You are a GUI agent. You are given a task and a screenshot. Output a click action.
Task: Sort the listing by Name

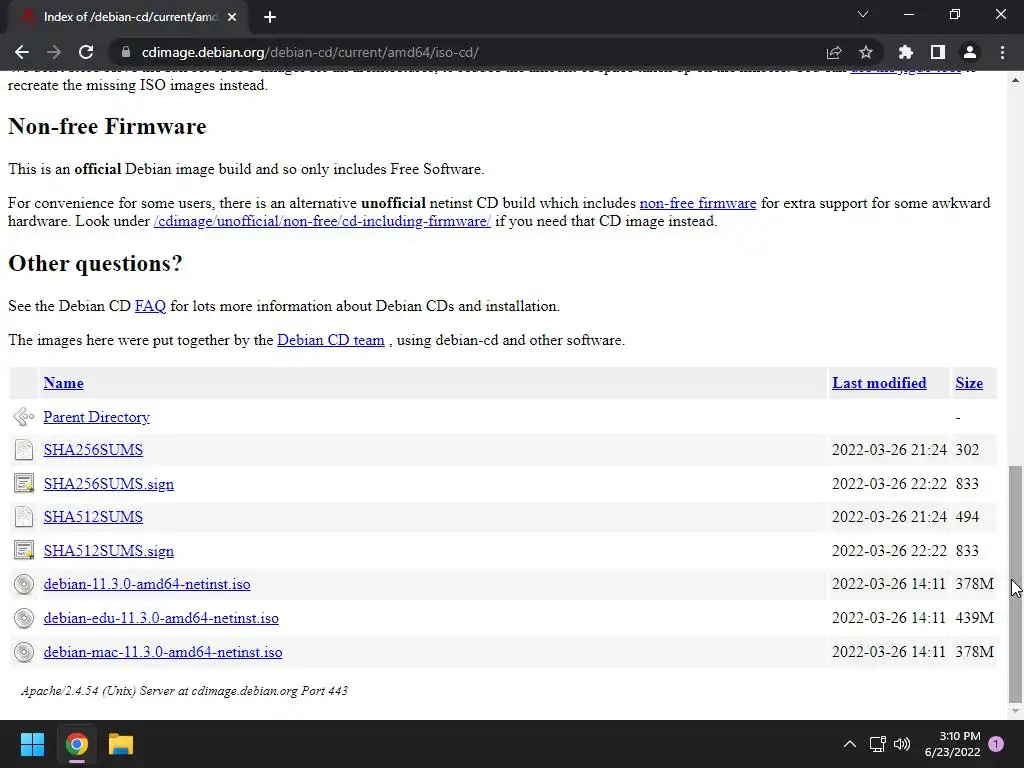[x=63, y=383]
